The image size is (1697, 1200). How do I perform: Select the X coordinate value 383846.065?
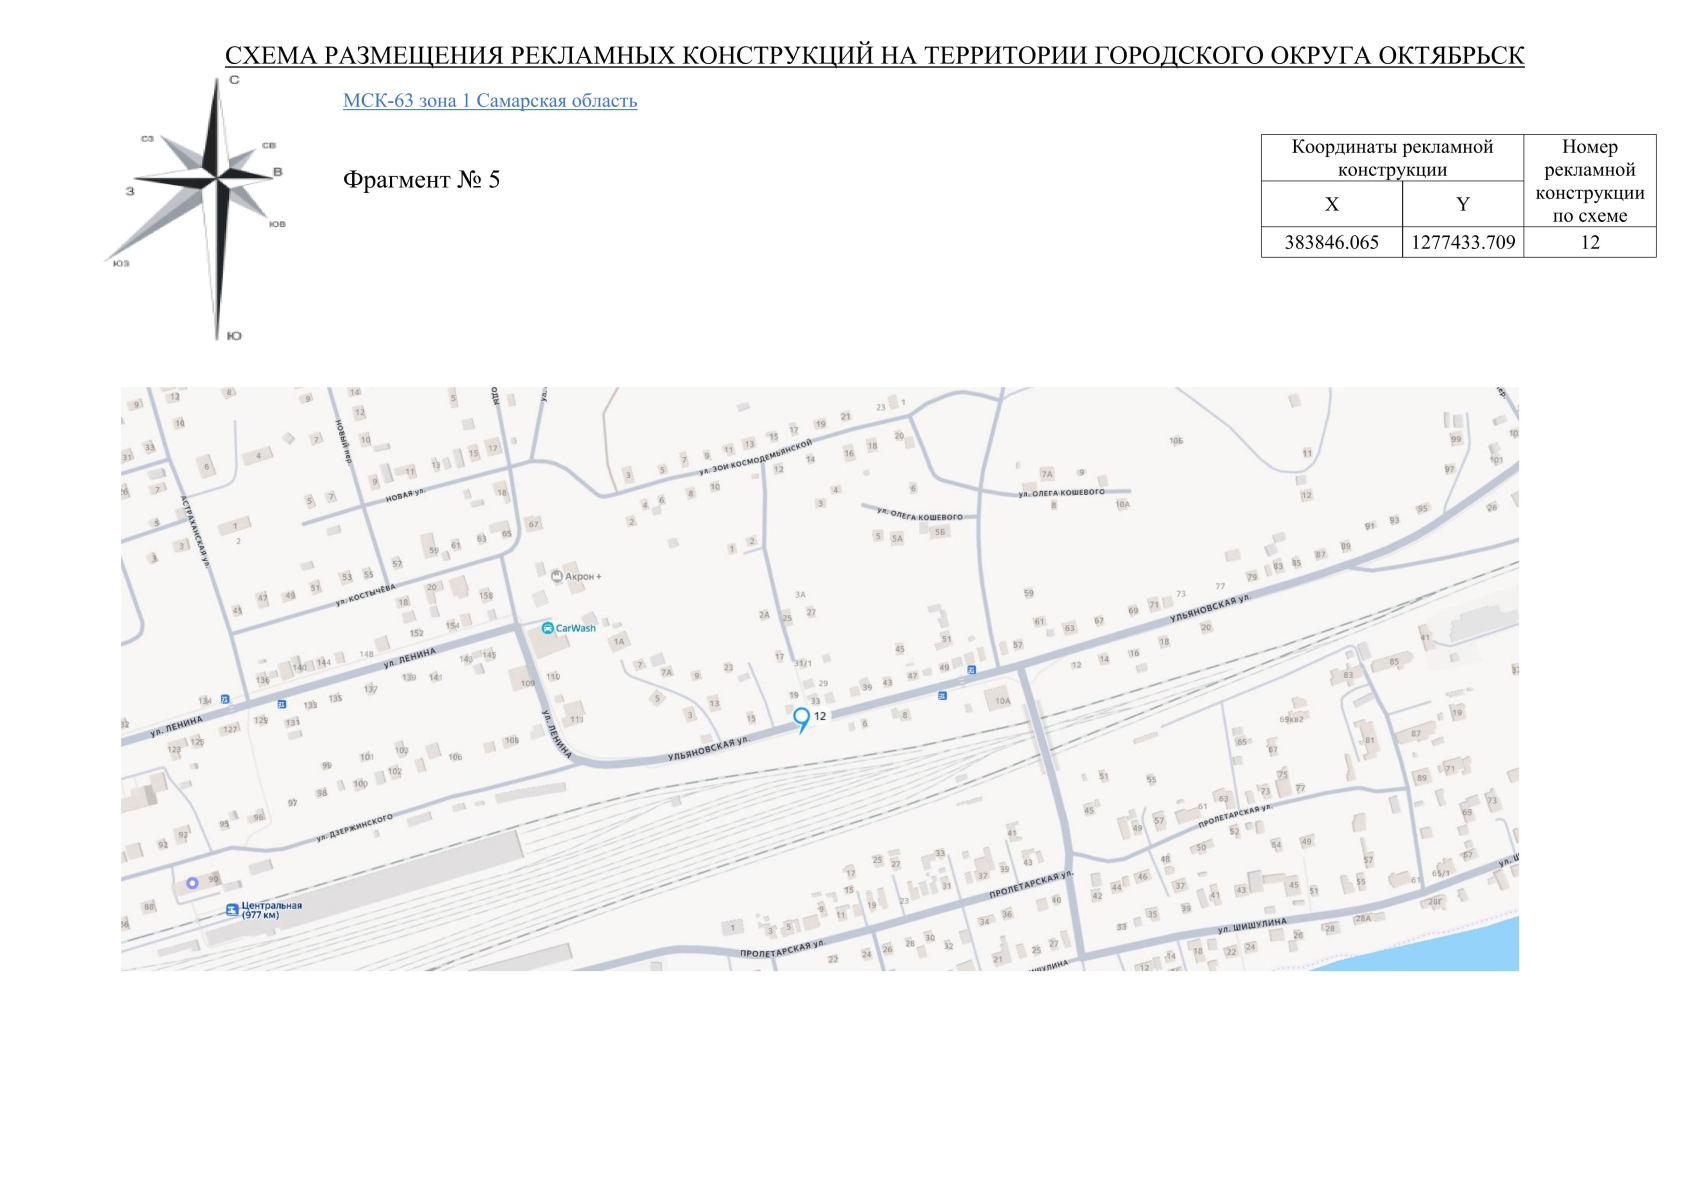[x=1331, y=242]
